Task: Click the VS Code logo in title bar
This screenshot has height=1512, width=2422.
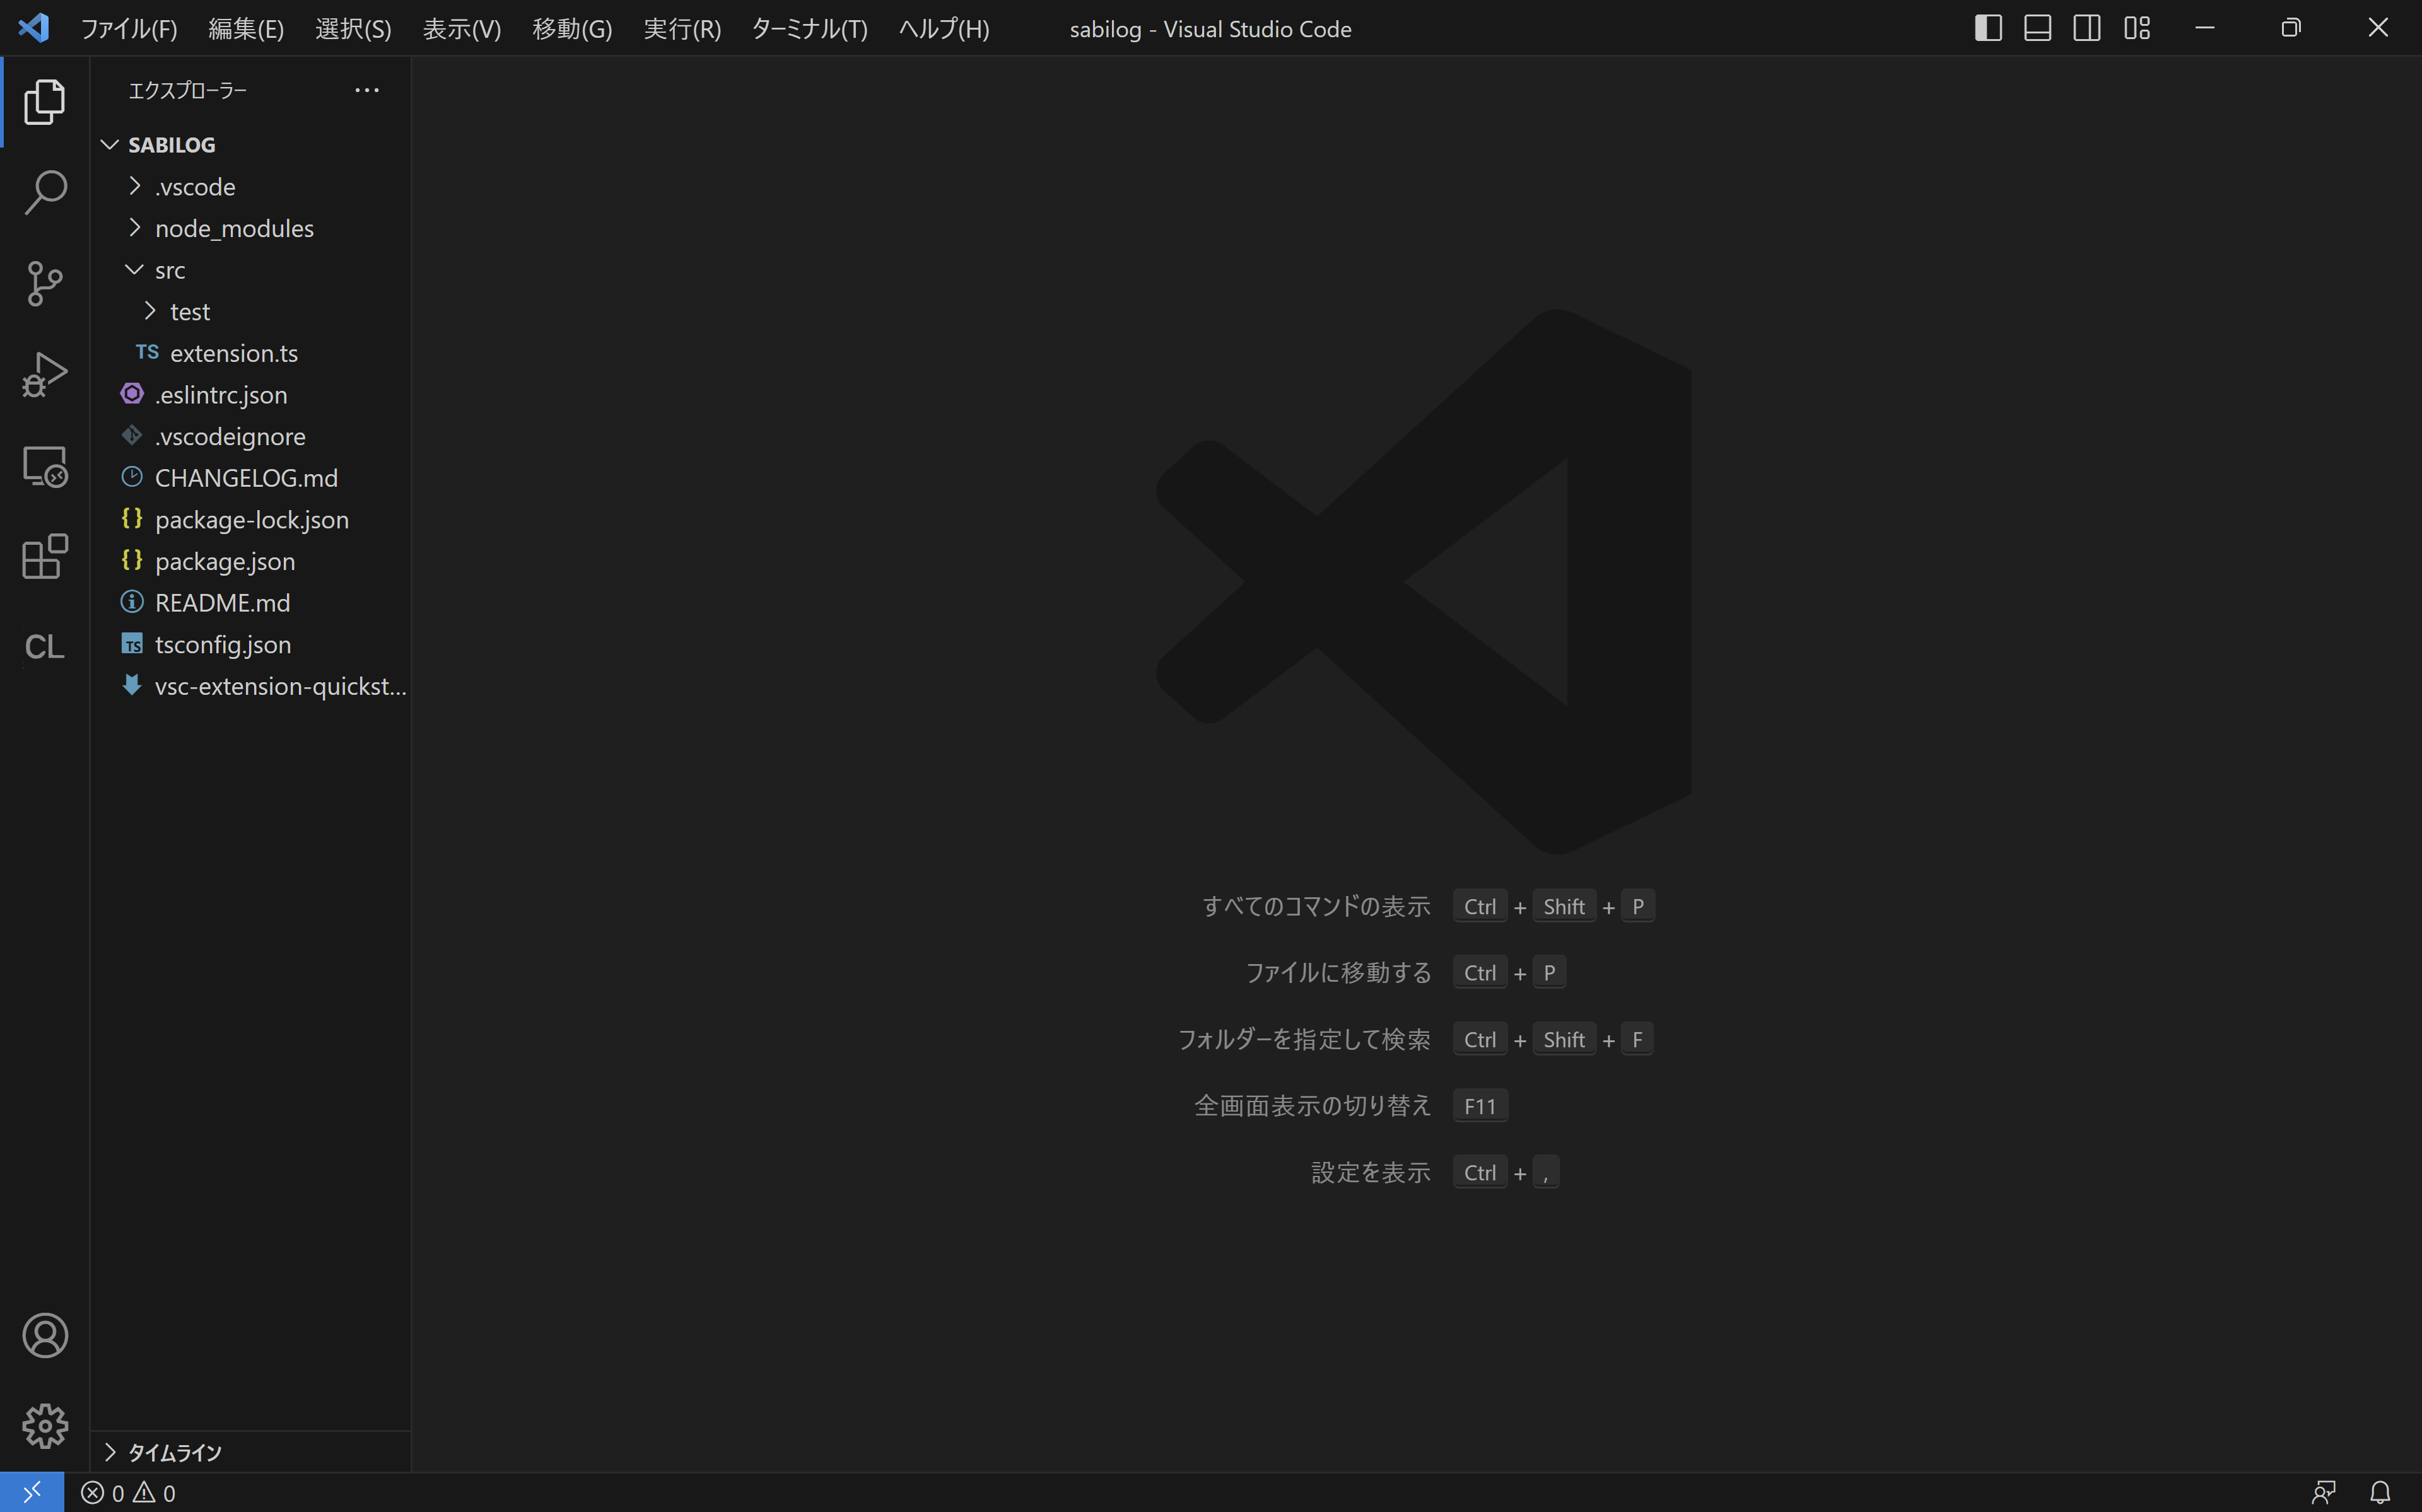Action: pyautogui.click(x=34, y=28)
